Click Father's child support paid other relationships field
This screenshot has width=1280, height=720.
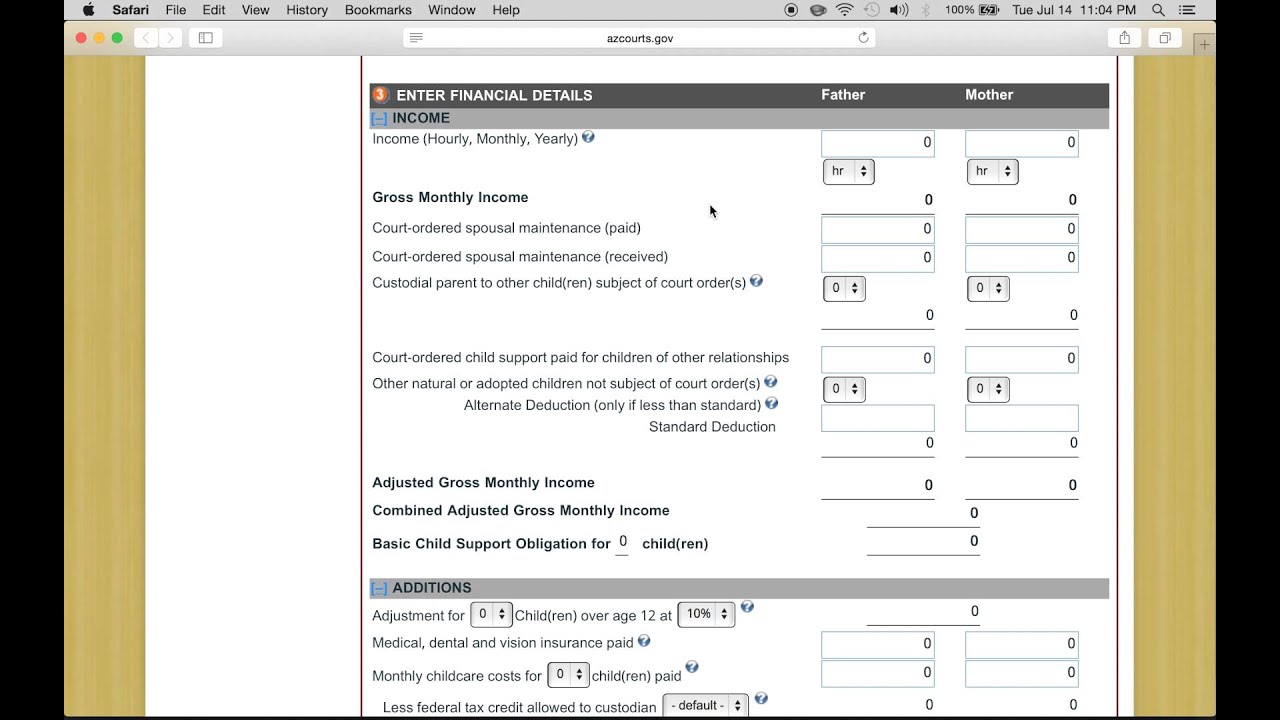pos(878,359)
